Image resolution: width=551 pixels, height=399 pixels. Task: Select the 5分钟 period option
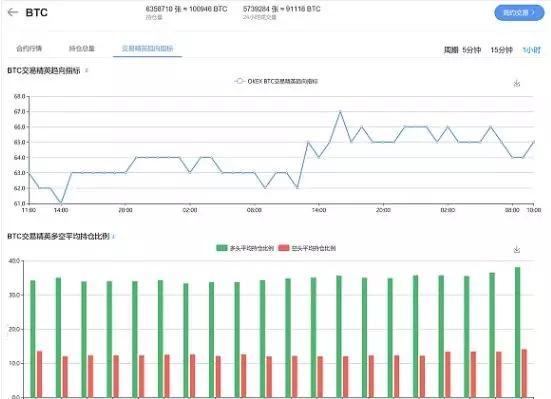471,50
